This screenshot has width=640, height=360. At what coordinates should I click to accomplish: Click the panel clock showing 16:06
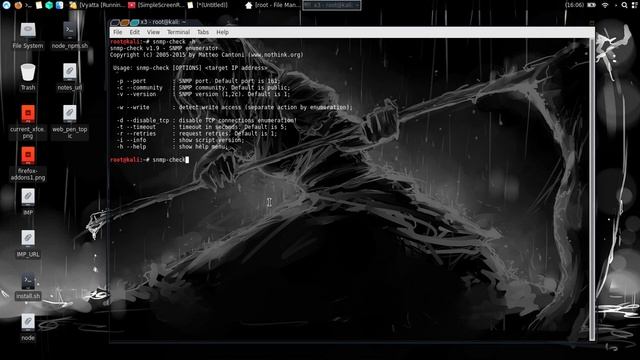[574, 5]
